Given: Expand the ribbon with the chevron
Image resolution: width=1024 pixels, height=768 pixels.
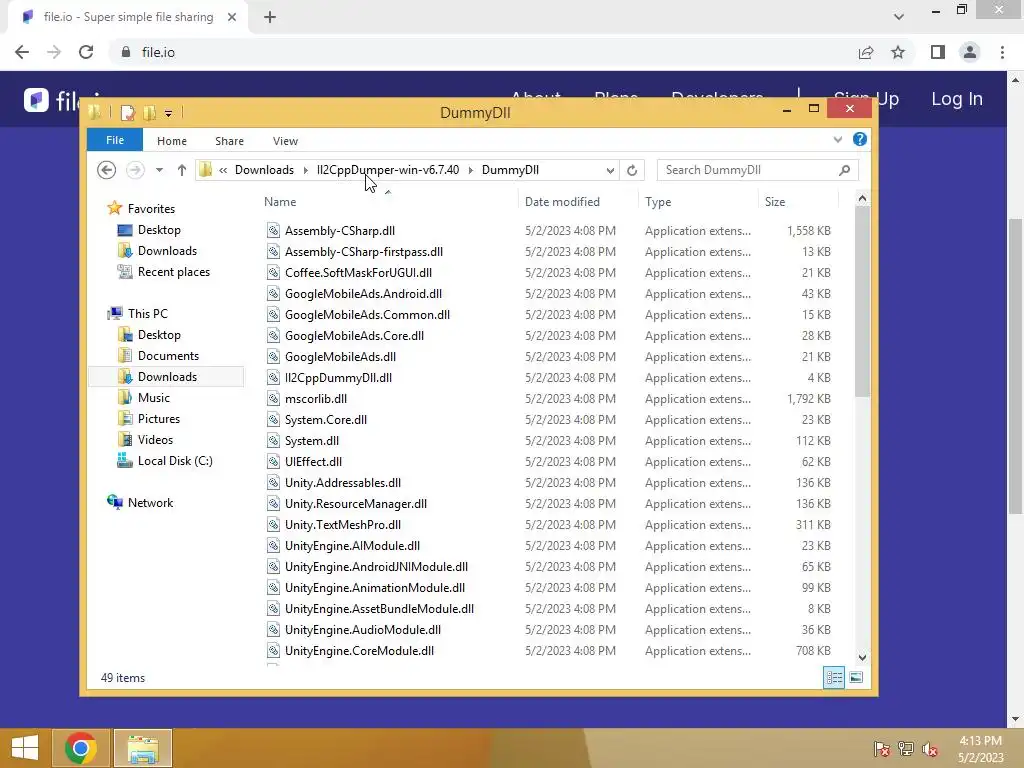Looking at the screenshot, I should (838, 139).
